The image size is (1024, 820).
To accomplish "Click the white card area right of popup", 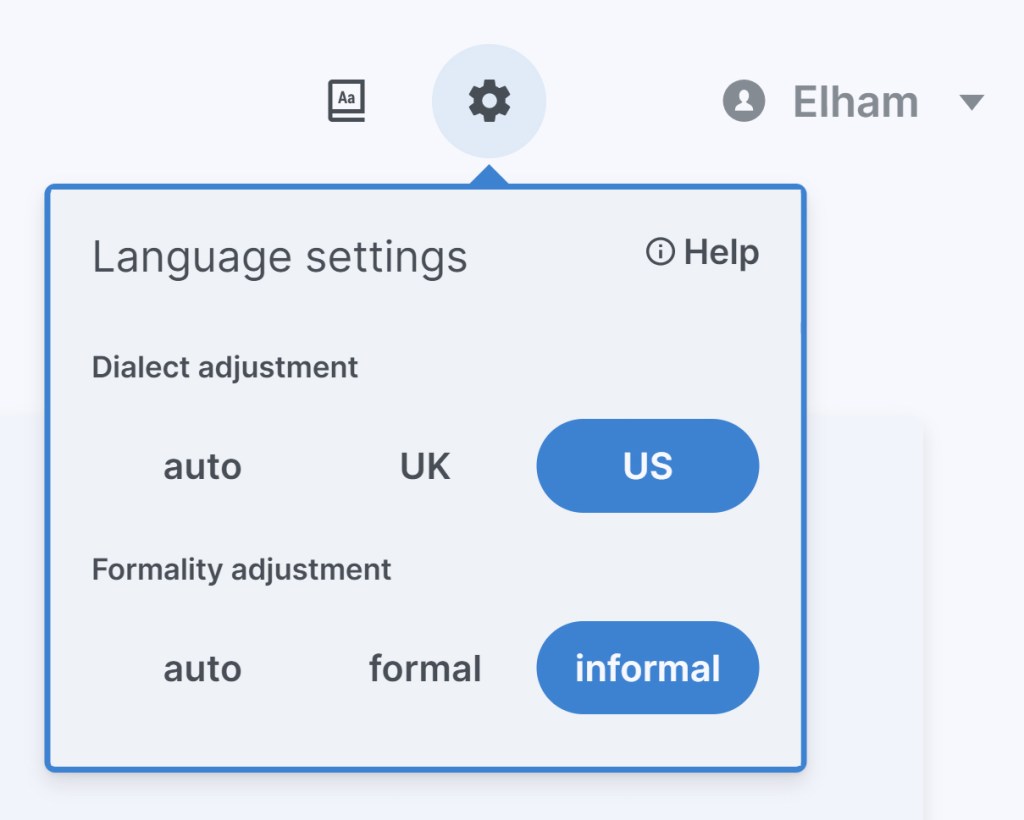I will (865, 600).
